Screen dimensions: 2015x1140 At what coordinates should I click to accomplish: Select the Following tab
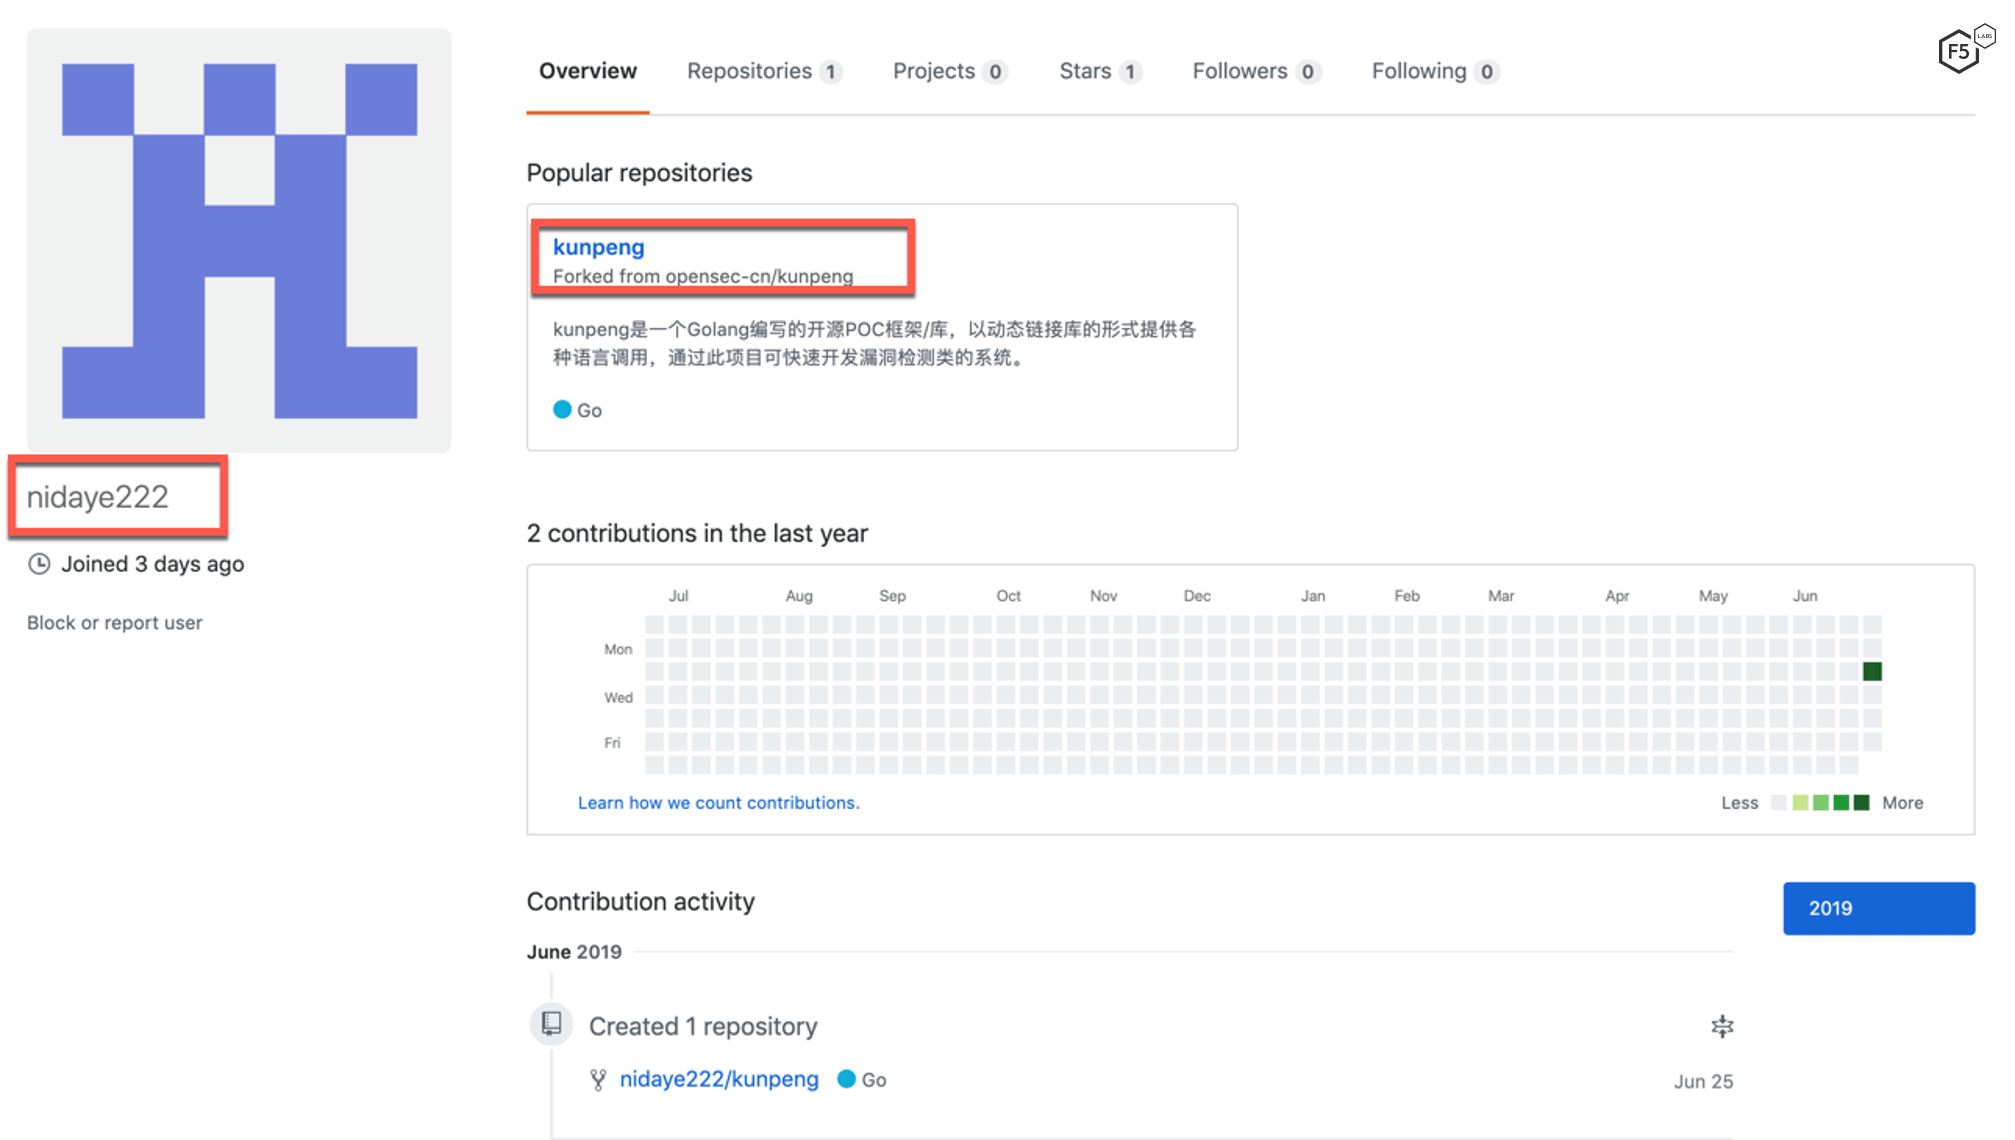(1433, 72)
